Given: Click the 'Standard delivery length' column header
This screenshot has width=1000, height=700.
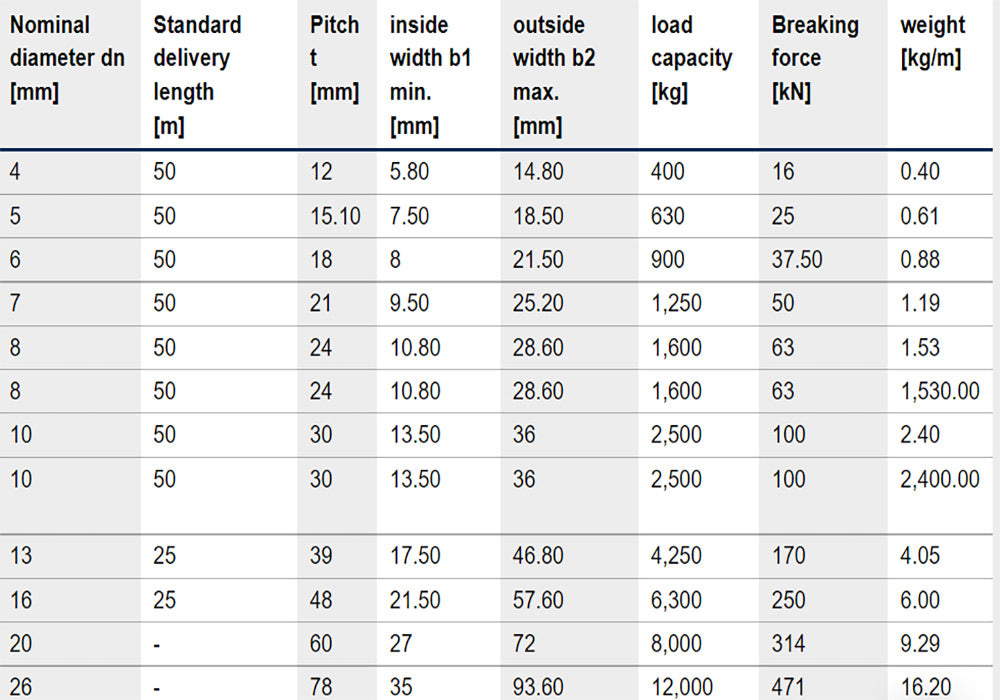Looking at the screenshot, I should click(197, 75).
